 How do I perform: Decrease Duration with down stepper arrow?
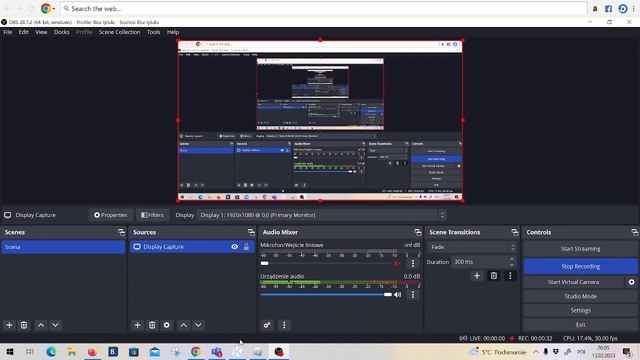[511, 264]
